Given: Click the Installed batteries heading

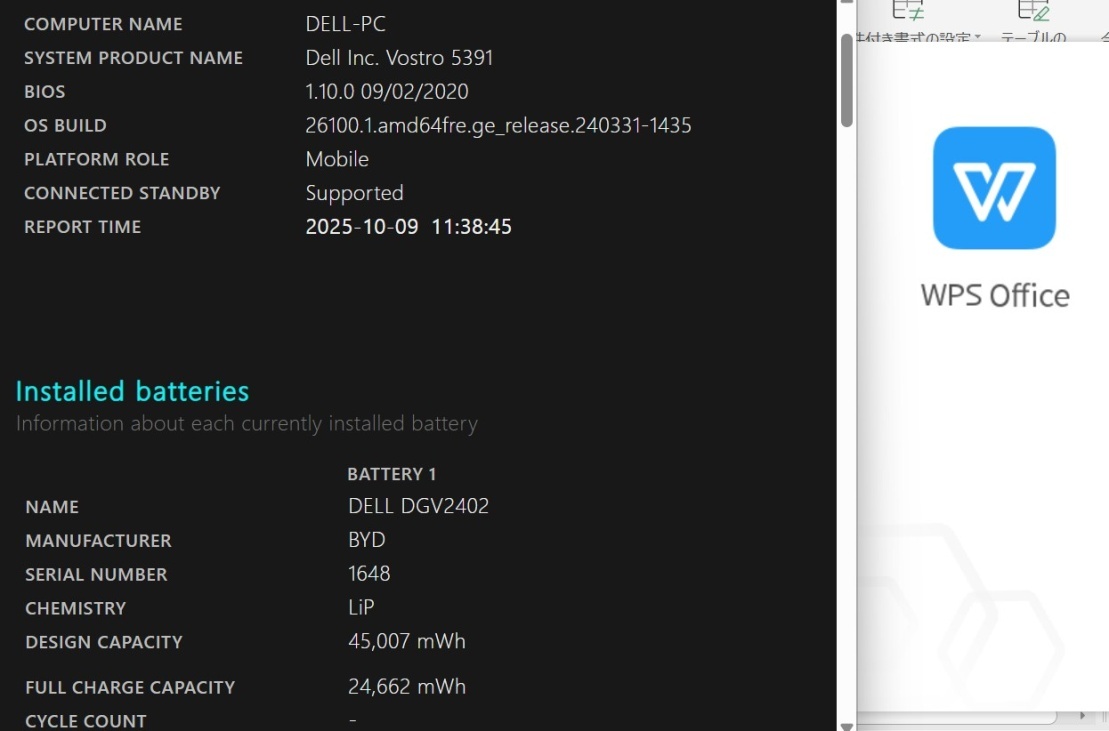Looking at the screenshot, I should coord(132,391).
